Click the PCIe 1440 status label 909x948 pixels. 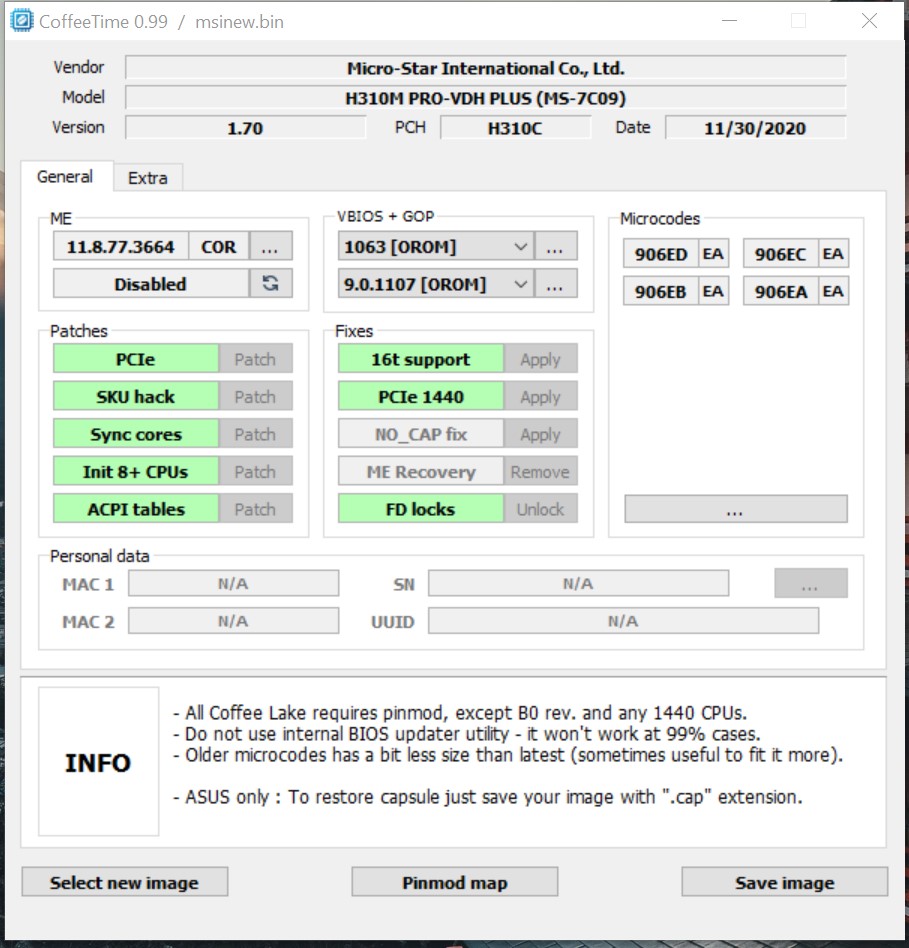(x=420, y=397)
